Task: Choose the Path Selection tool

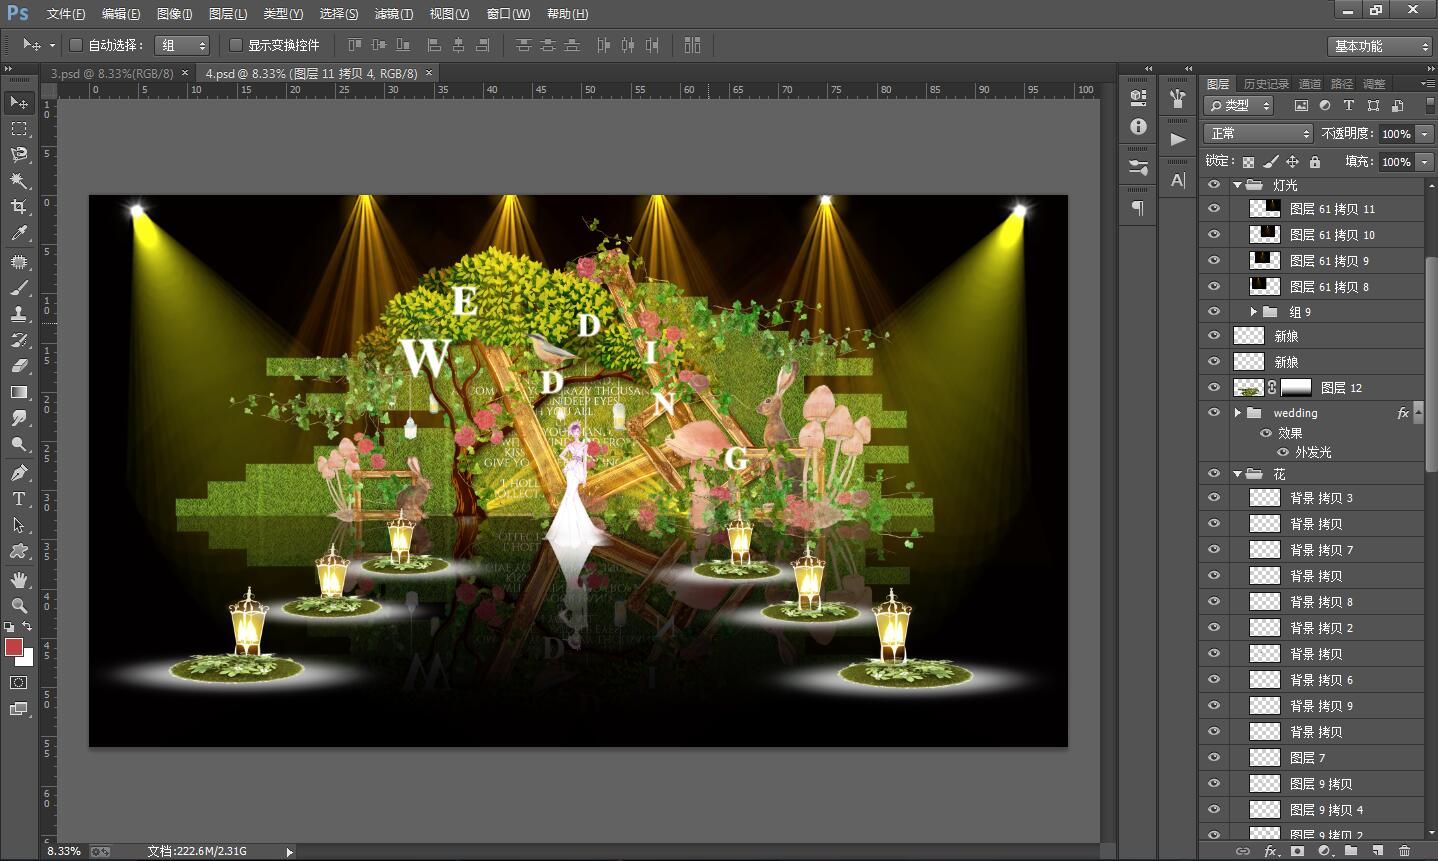Action: [19, 525]
